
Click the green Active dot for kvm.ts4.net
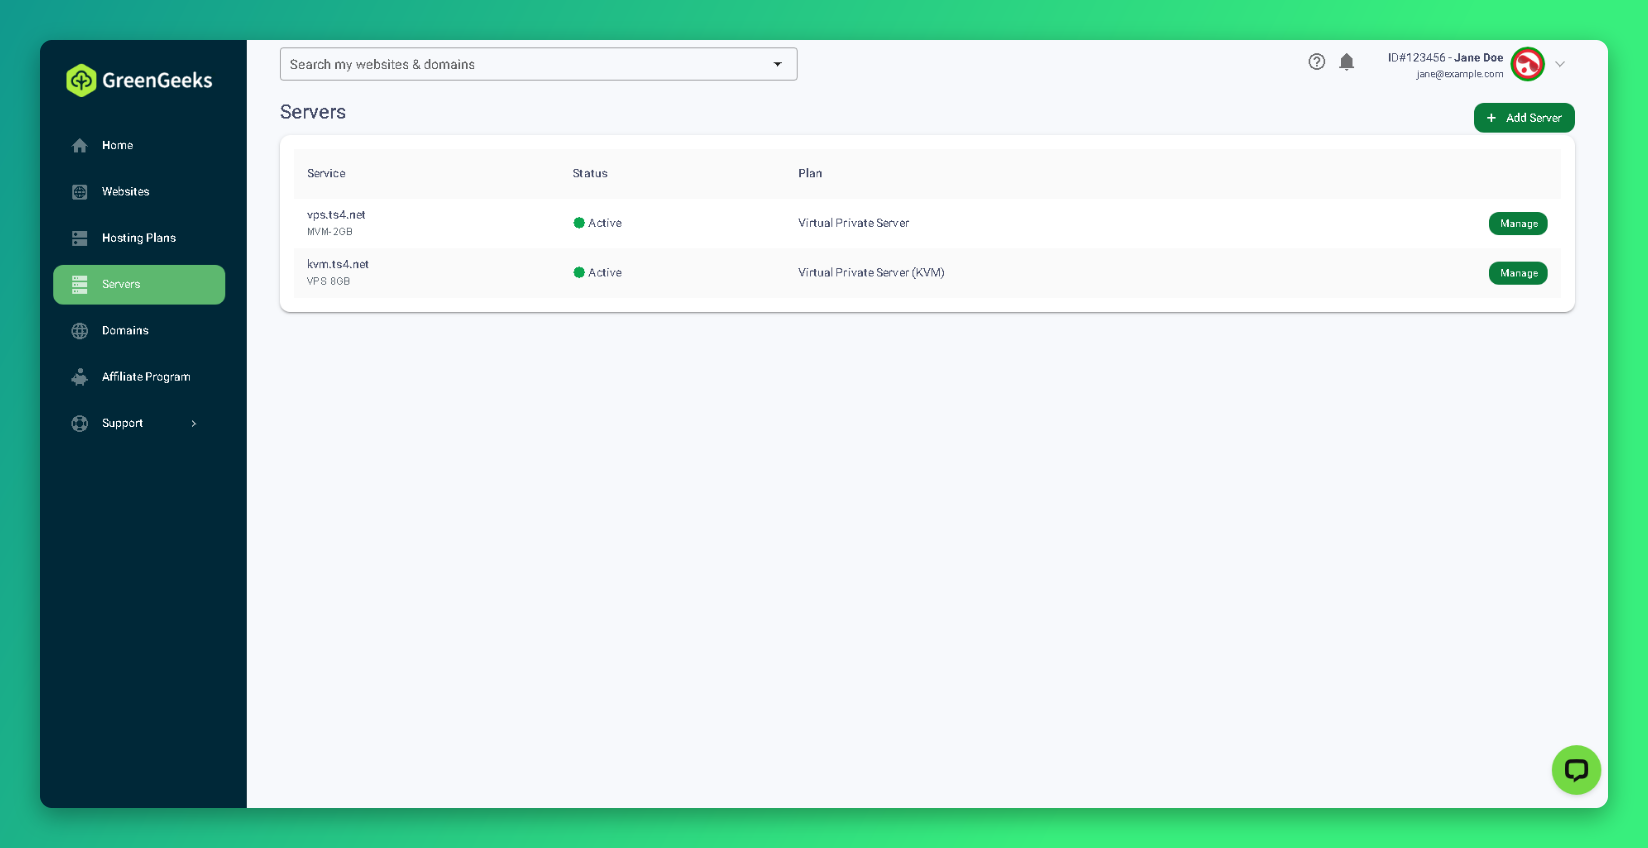[x=579, y=272]
